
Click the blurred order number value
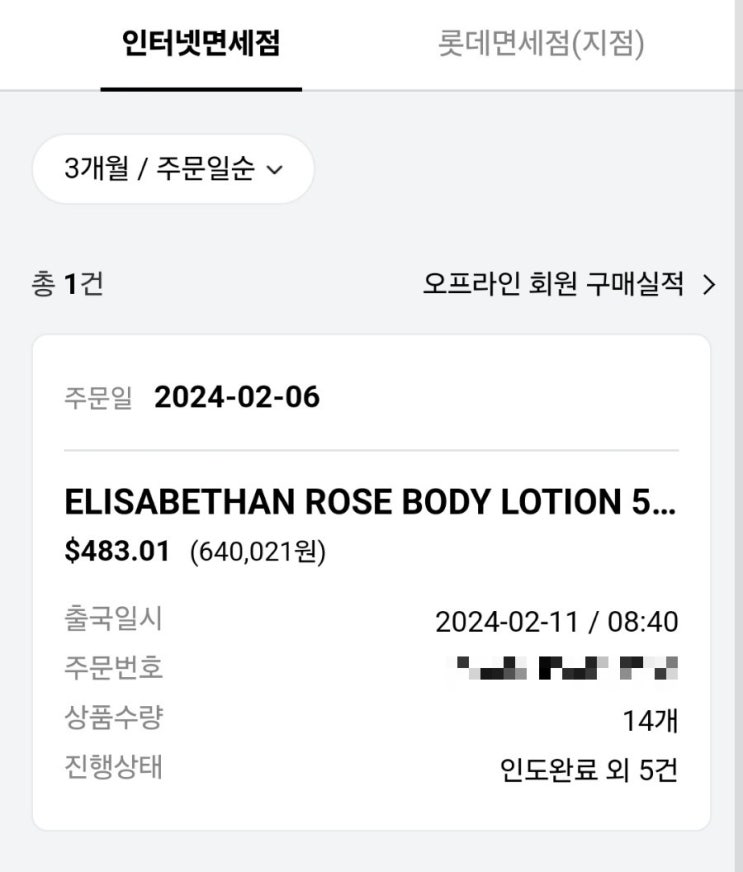tap(567, 667)
